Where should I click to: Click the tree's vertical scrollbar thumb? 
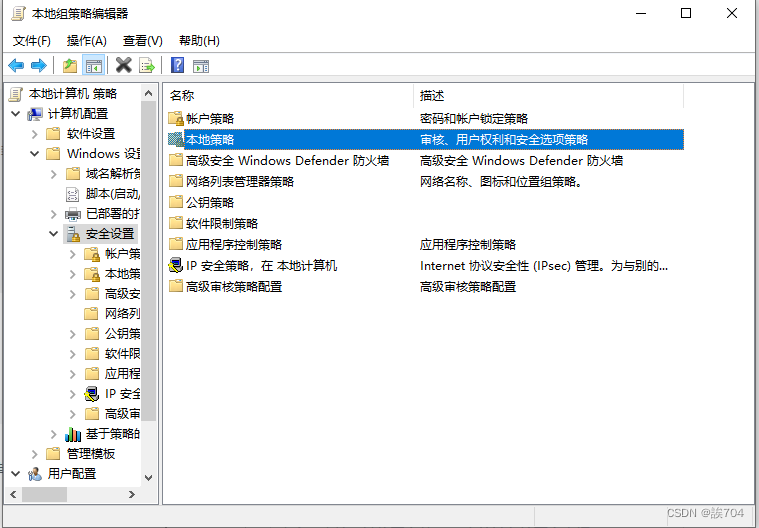point(149,260)
